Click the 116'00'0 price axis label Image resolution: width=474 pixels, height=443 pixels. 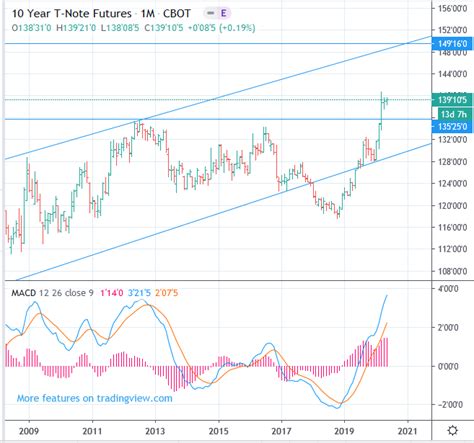pyautogui.click(x=452, y=227)
